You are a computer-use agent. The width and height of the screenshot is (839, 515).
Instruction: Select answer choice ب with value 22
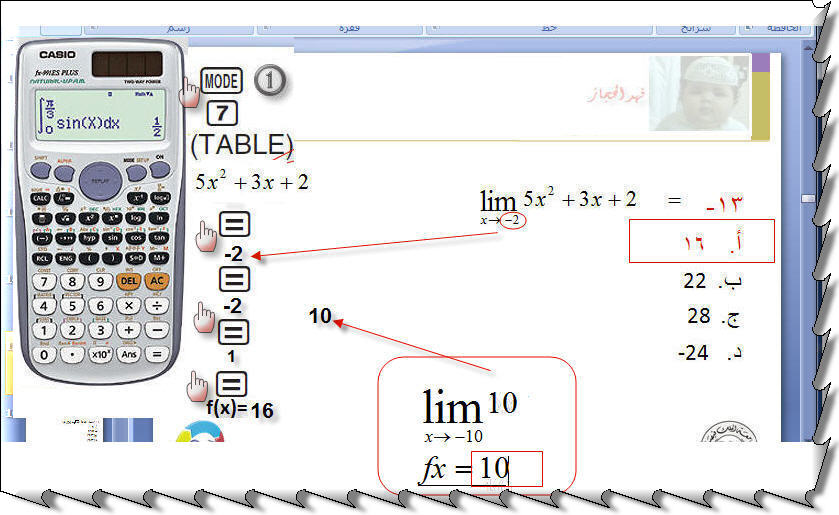(x=709, y=282)
